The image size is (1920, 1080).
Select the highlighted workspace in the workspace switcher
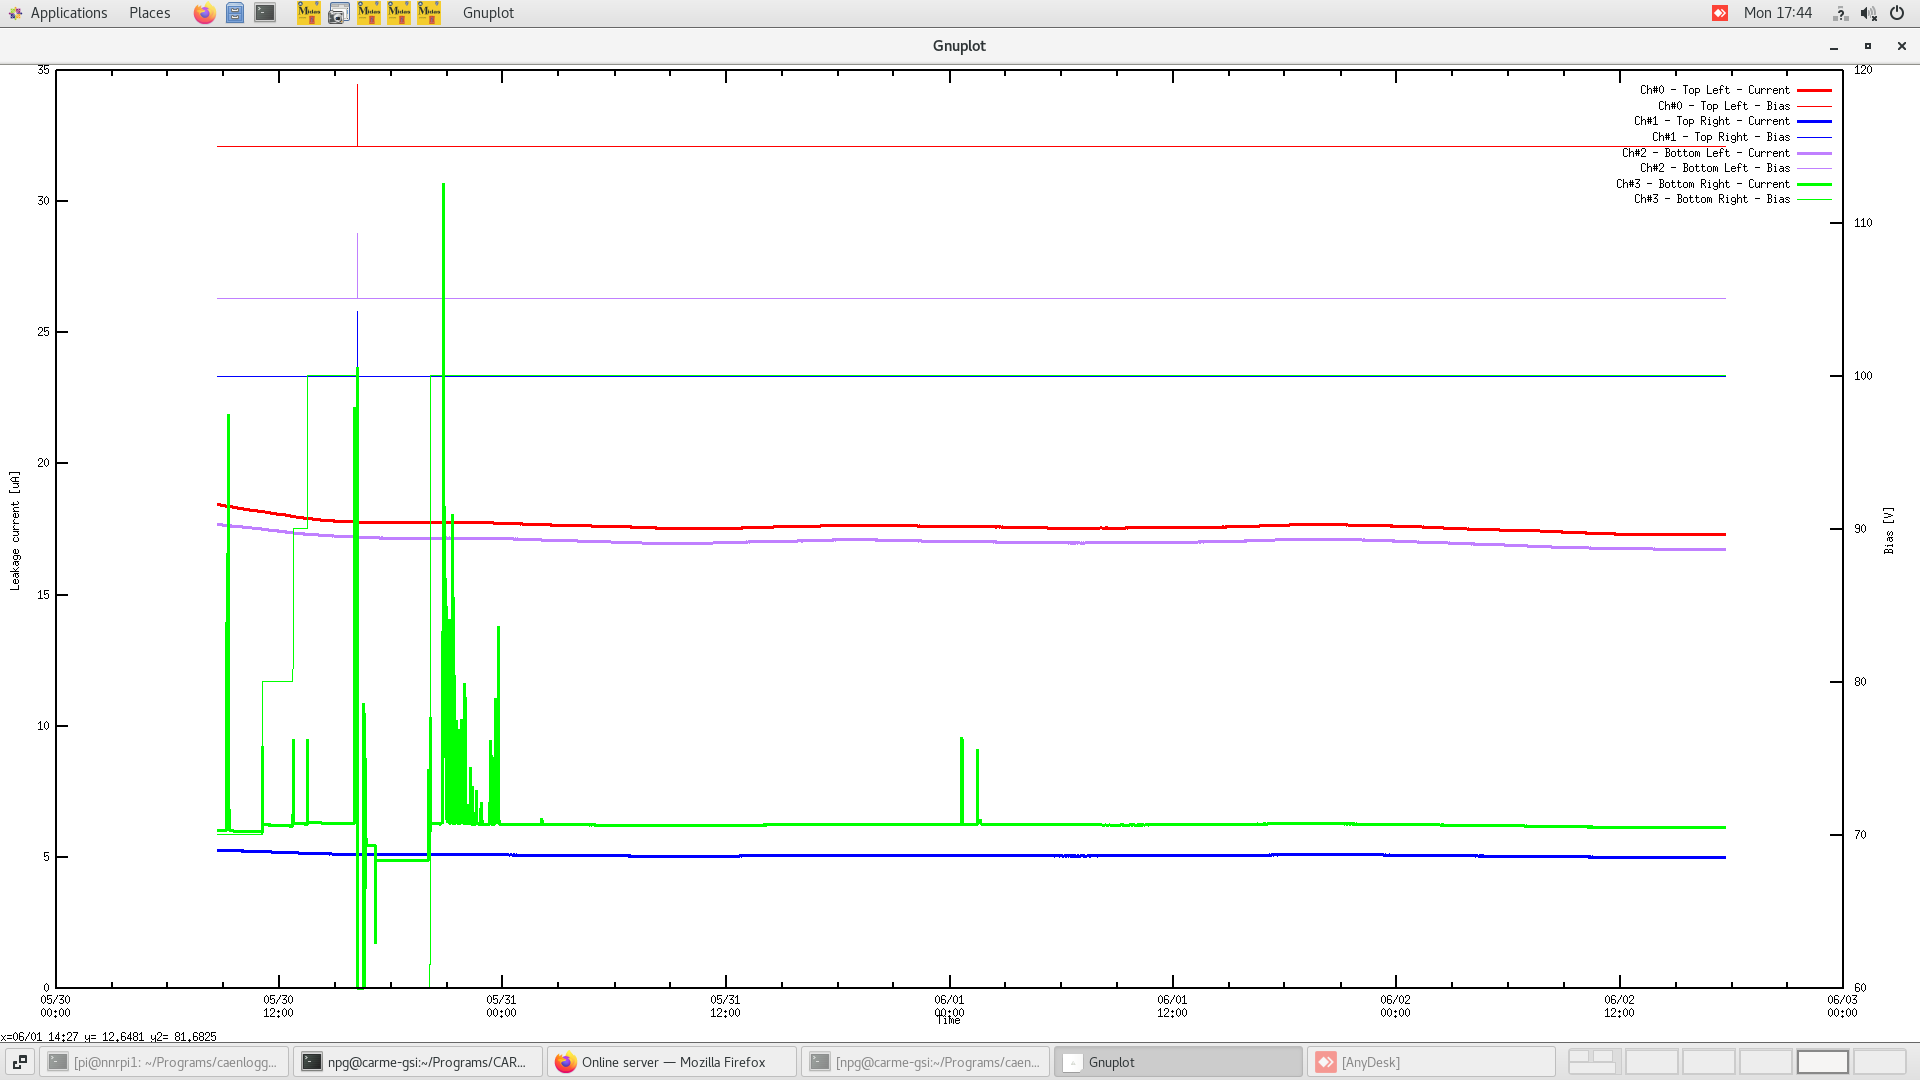click(x=1823, y=1061)
